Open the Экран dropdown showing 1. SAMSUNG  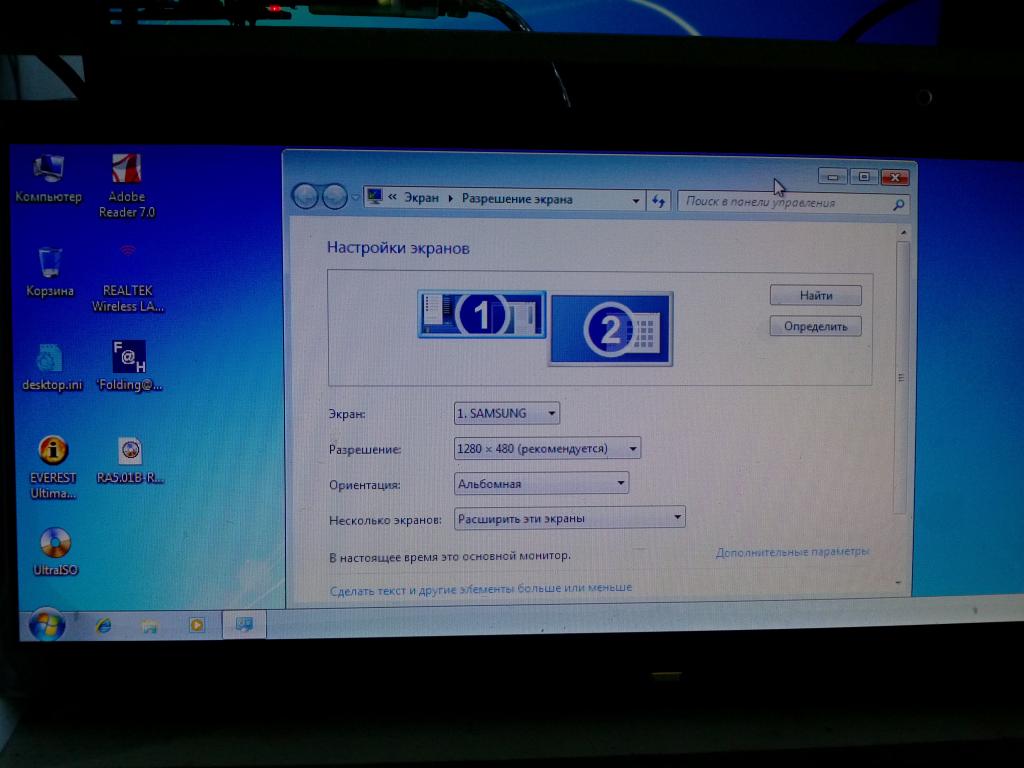[x=507, y=413]
